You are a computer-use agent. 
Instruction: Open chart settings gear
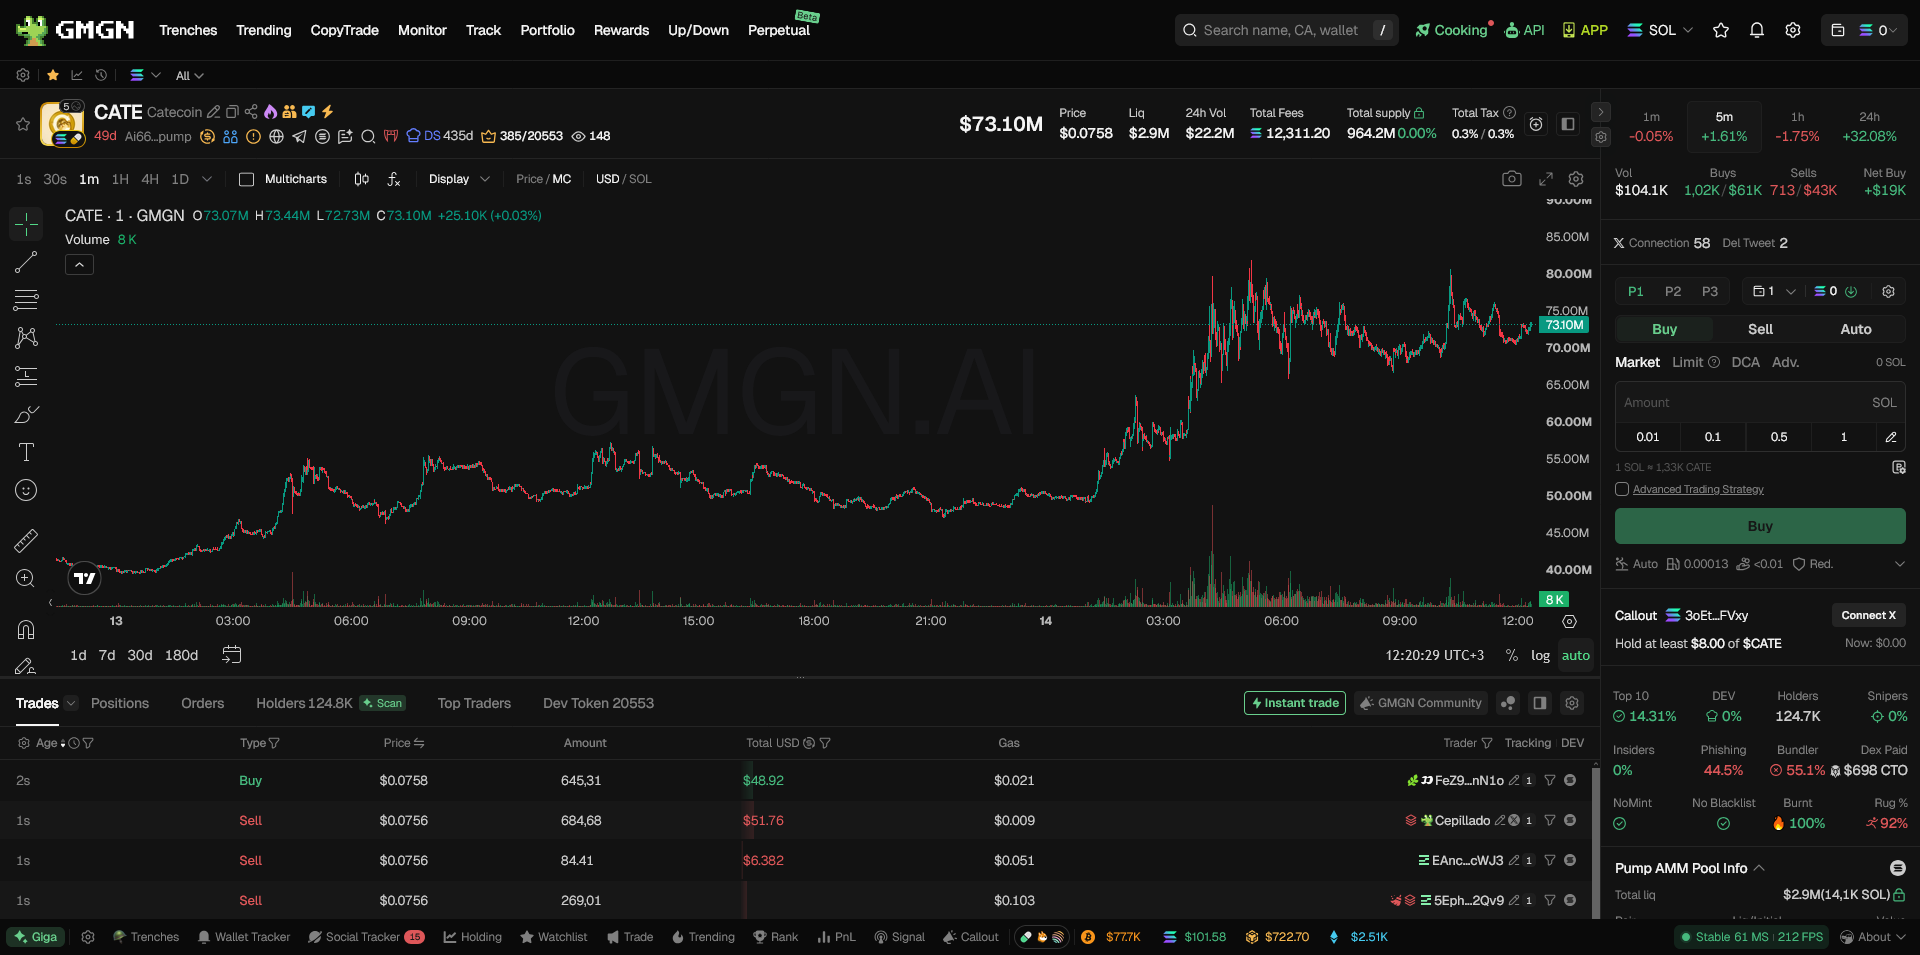(1576, 179)
